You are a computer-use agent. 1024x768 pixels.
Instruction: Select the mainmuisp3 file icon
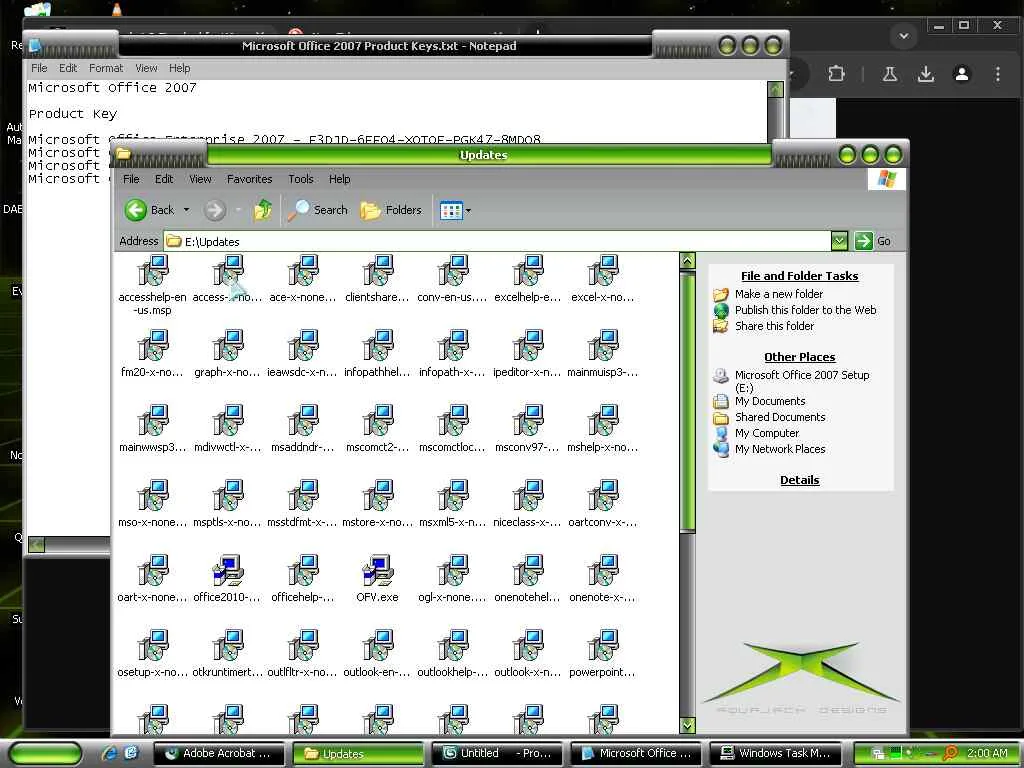[603, 345]
